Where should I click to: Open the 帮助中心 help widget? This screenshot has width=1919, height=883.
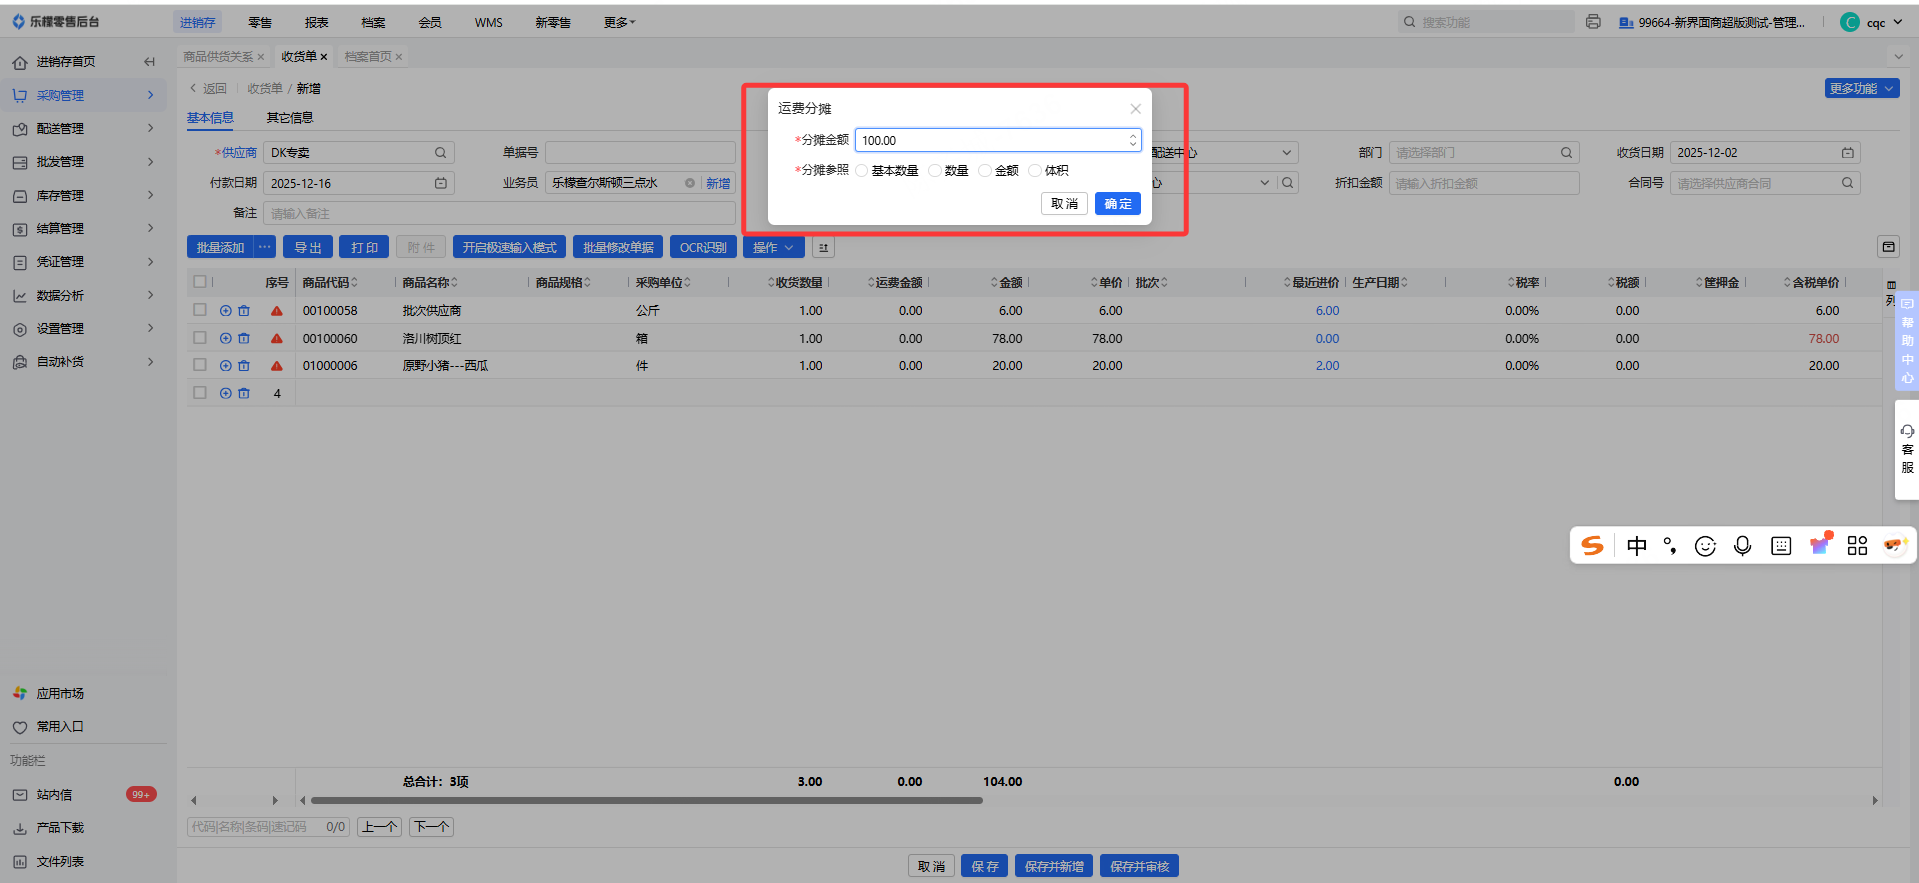(1907, 340)
